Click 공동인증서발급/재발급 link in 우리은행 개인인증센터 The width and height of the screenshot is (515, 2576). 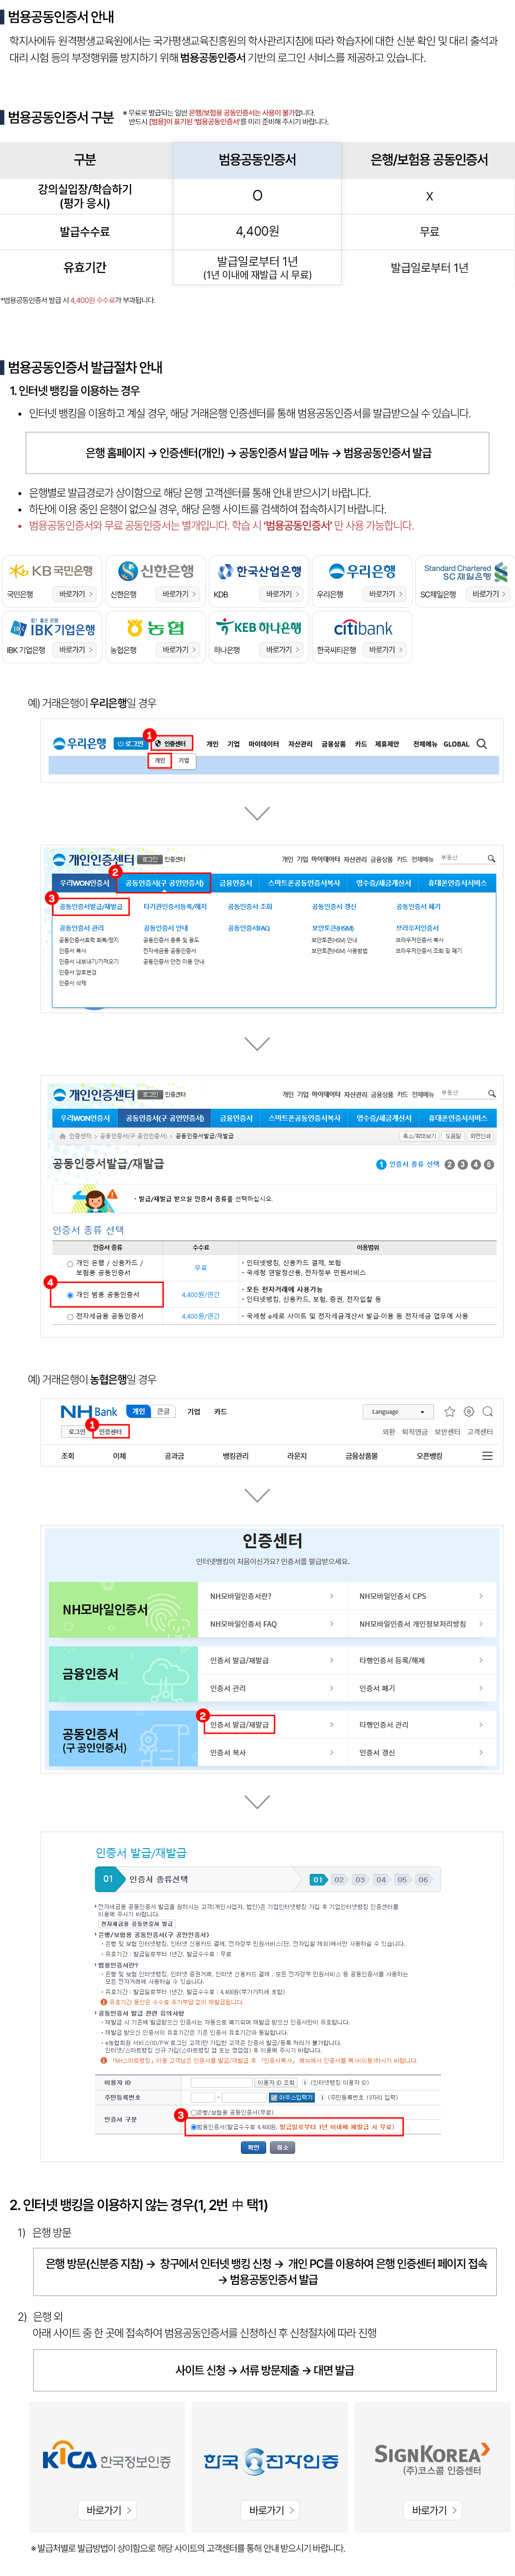click(x=91, y=907)
